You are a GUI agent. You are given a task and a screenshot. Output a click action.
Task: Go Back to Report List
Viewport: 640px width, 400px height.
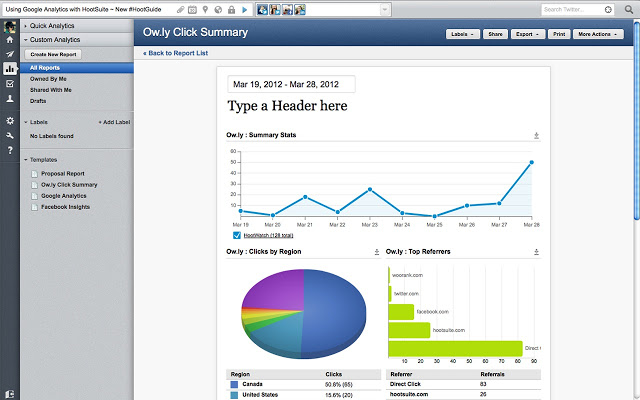coord(176,52)
